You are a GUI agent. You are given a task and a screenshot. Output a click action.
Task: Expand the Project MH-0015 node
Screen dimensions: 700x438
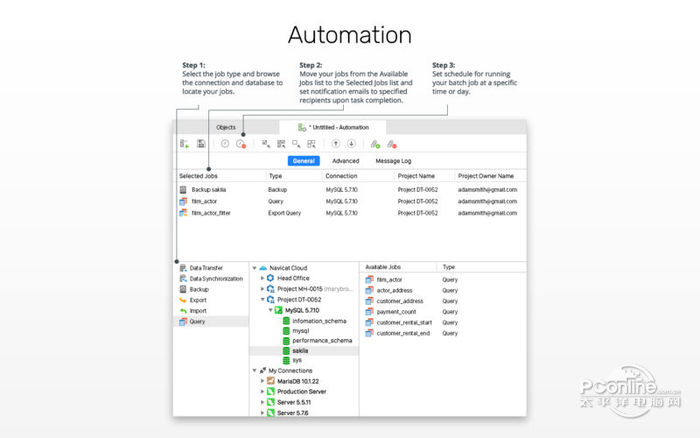(262, 289)
